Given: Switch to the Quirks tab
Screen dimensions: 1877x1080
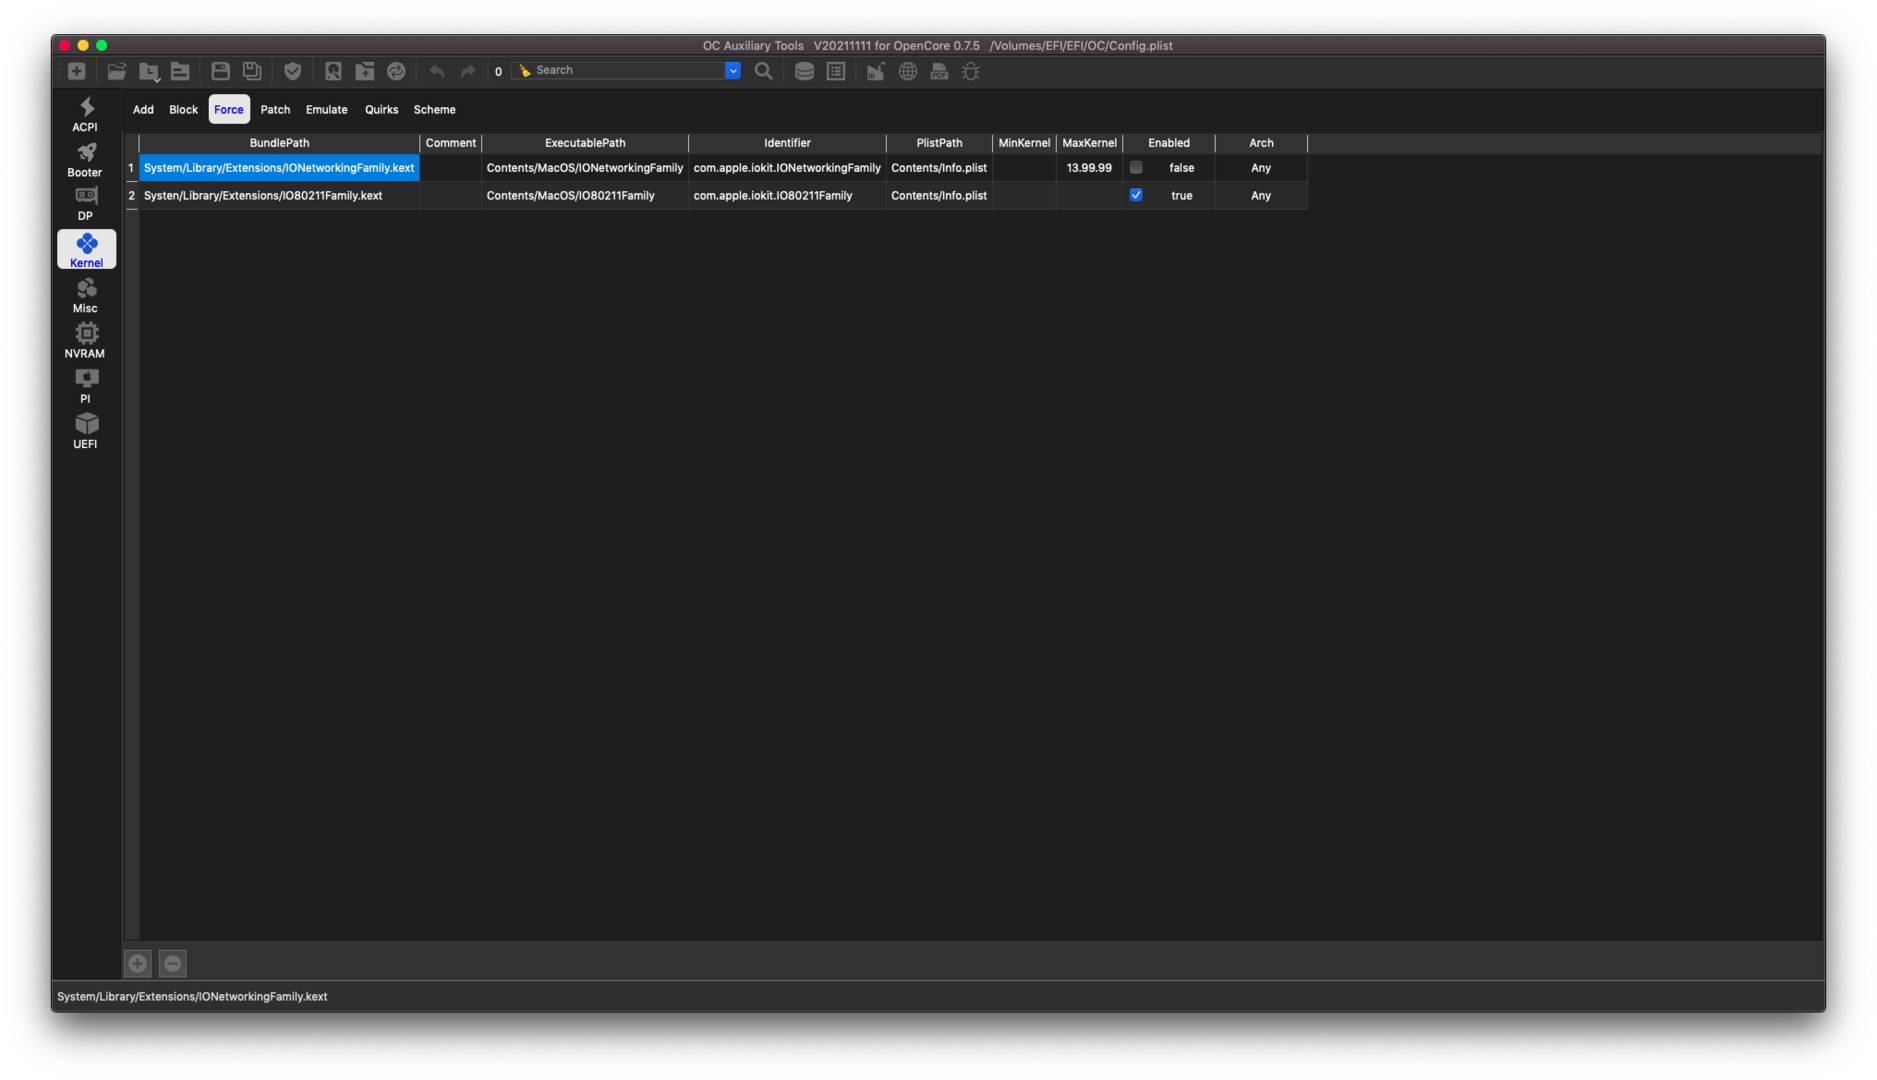Looking at the screenshot, I should coord(381,110).
